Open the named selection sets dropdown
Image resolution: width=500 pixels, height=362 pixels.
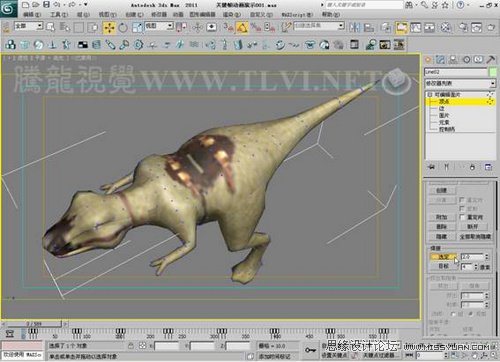point(319,26)
